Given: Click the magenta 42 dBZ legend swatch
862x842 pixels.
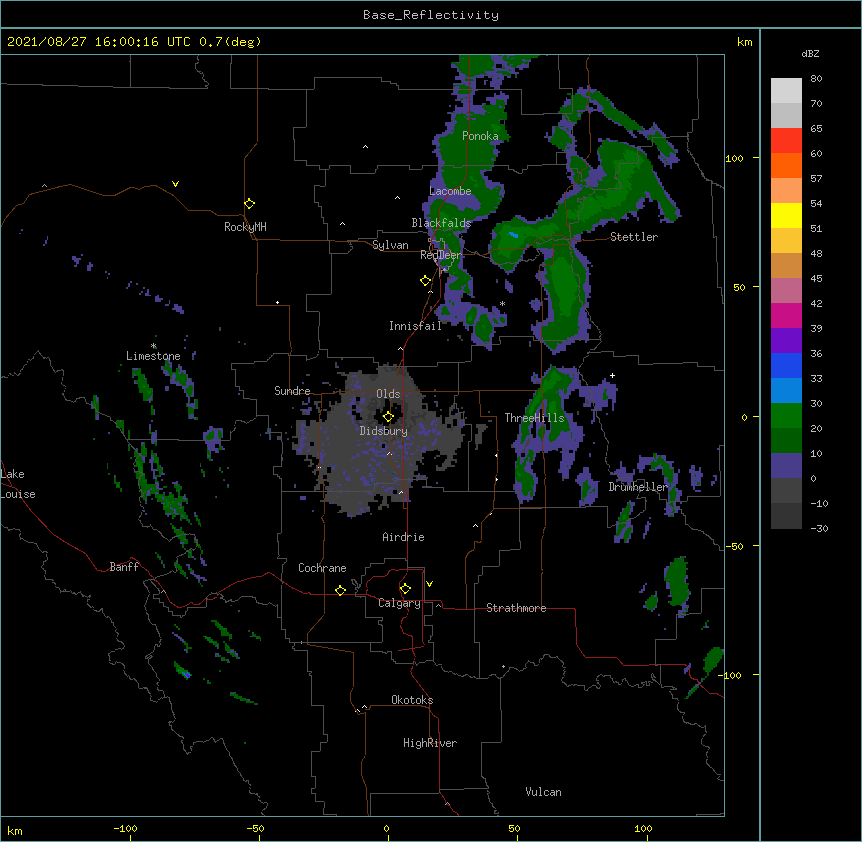Looking at the screenshot, I should [x=786, y=315].
